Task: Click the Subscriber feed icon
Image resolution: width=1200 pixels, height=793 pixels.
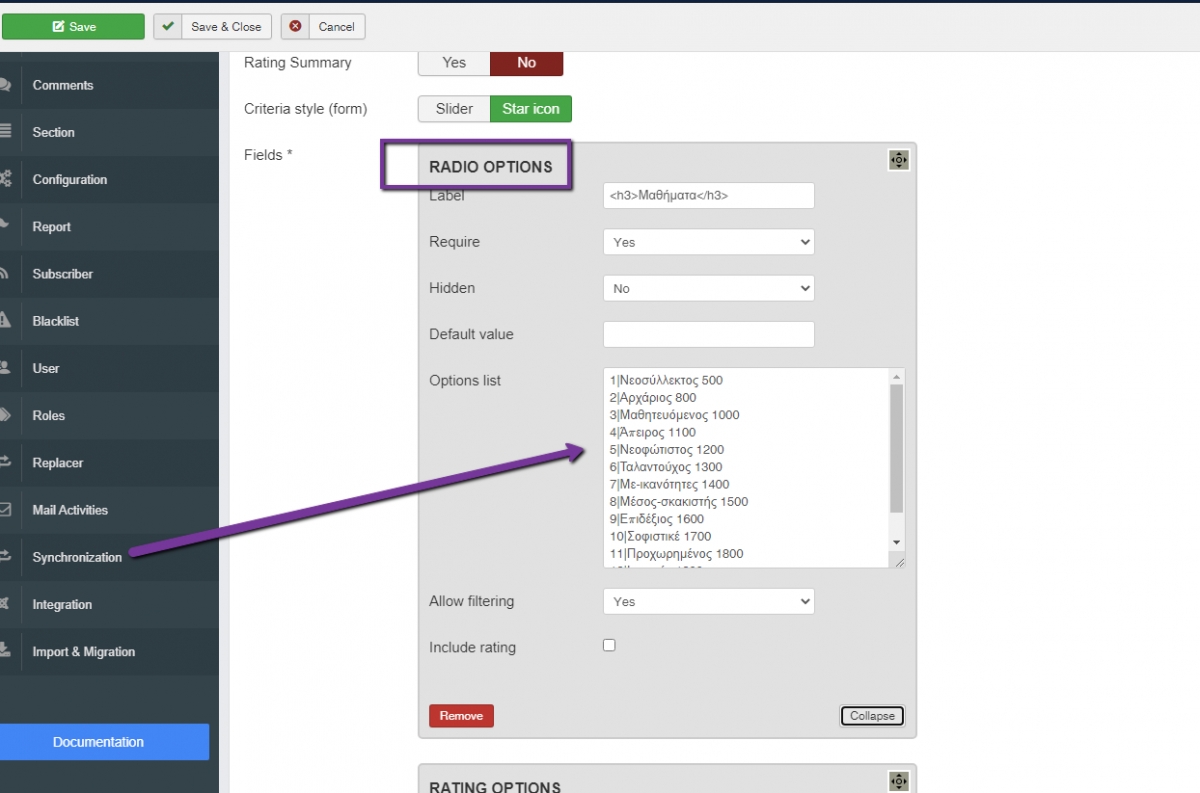Action: click(6, 274)
